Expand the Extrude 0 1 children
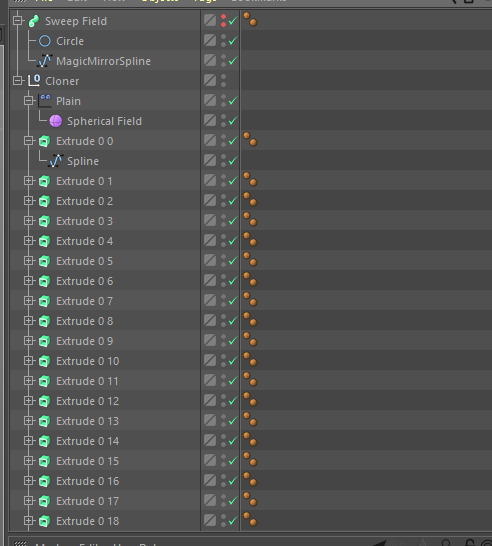Image resolution: width=492 pixels, height=546 pixels. coord(29,181)
